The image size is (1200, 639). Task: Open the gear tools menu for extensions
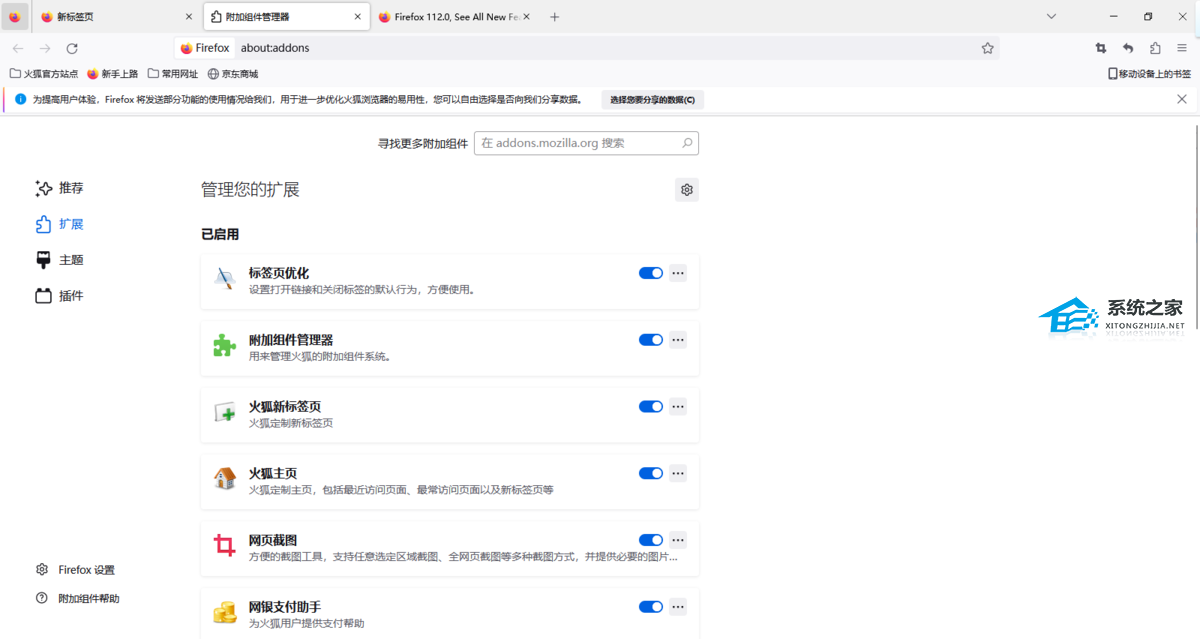click(687, 190)
